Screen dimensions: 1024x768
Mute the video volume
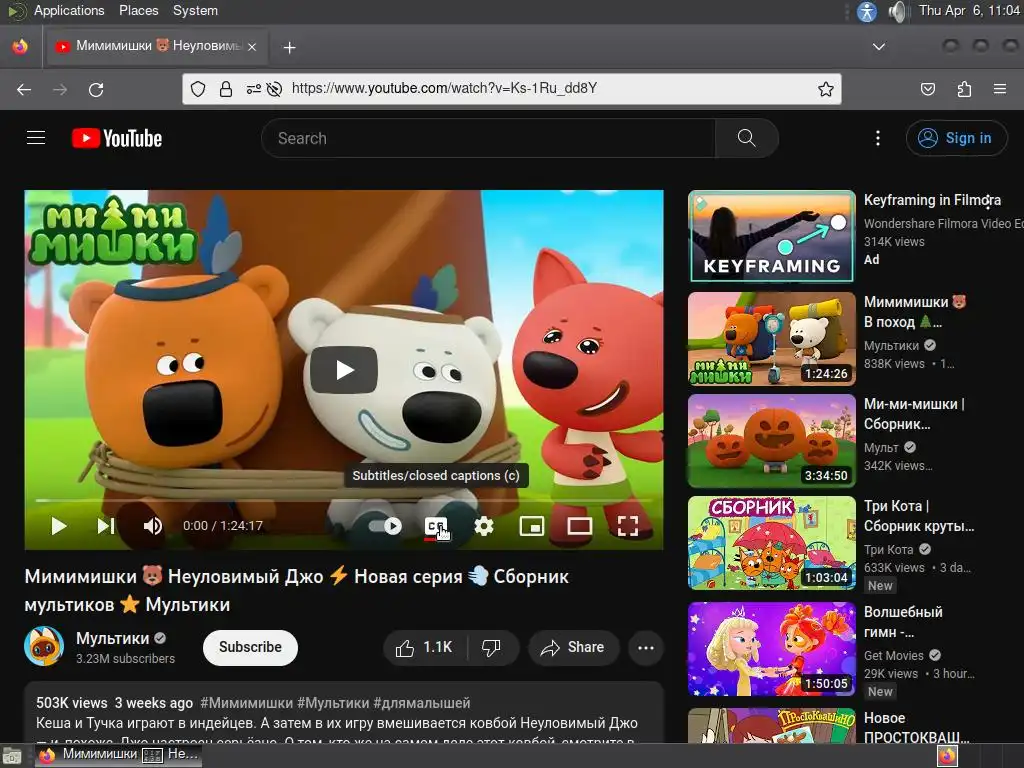(x=152, y=526)
